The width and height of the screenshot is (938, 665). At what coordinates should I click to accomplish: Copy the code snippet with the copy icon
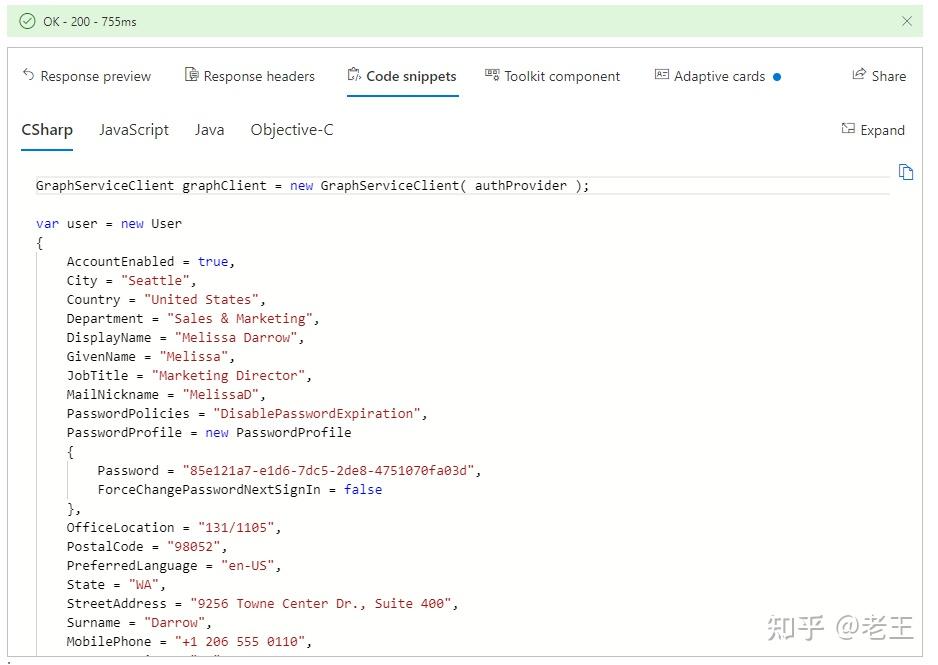point(906,172)
